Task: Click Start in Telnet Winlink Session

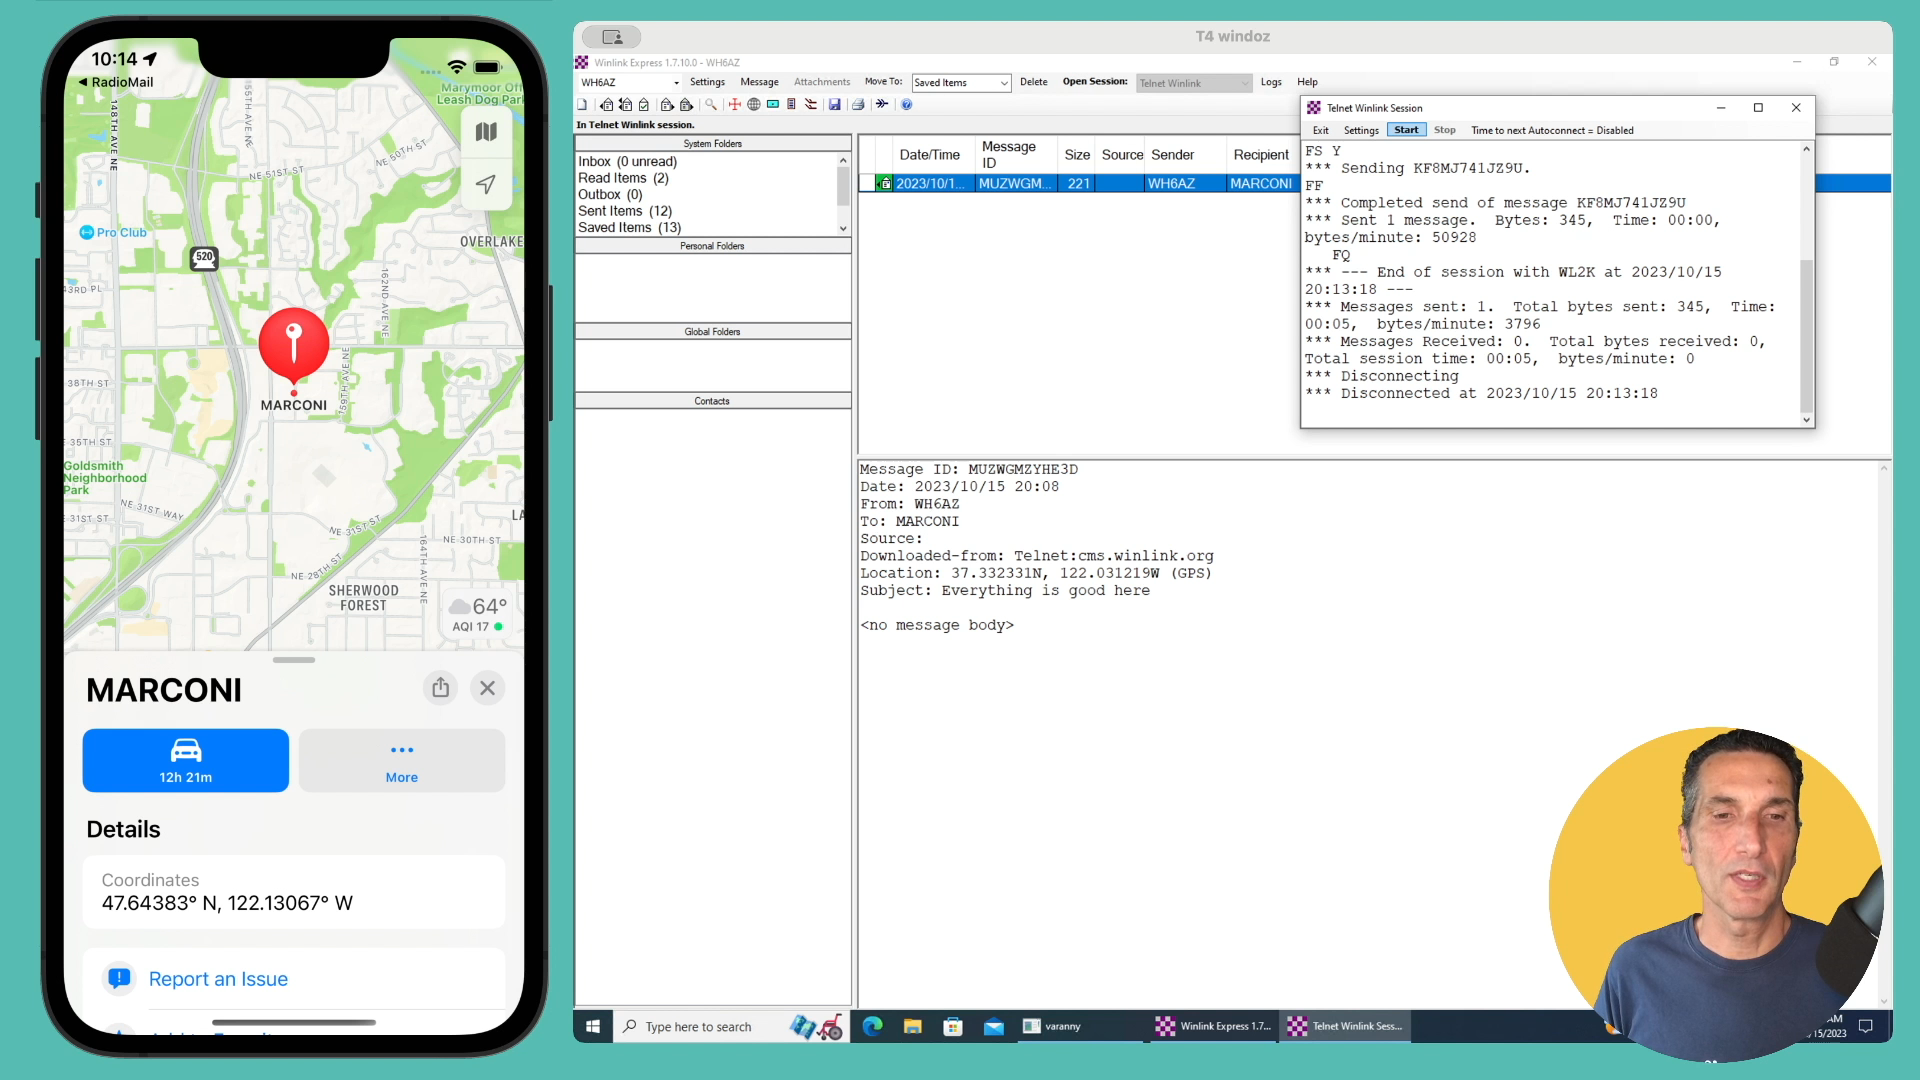Action: pos(1406,130)
